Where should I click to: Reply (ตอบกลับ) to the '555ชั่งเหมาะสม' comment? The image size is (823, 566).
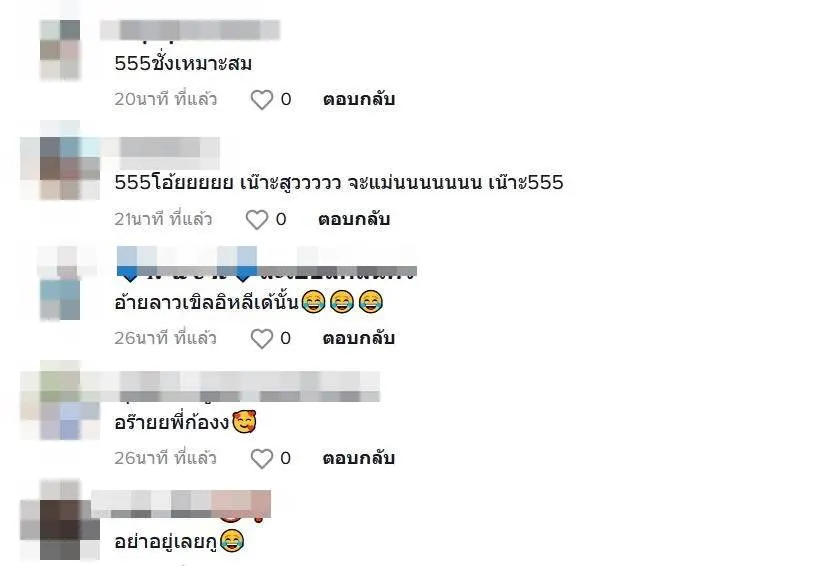358,99
